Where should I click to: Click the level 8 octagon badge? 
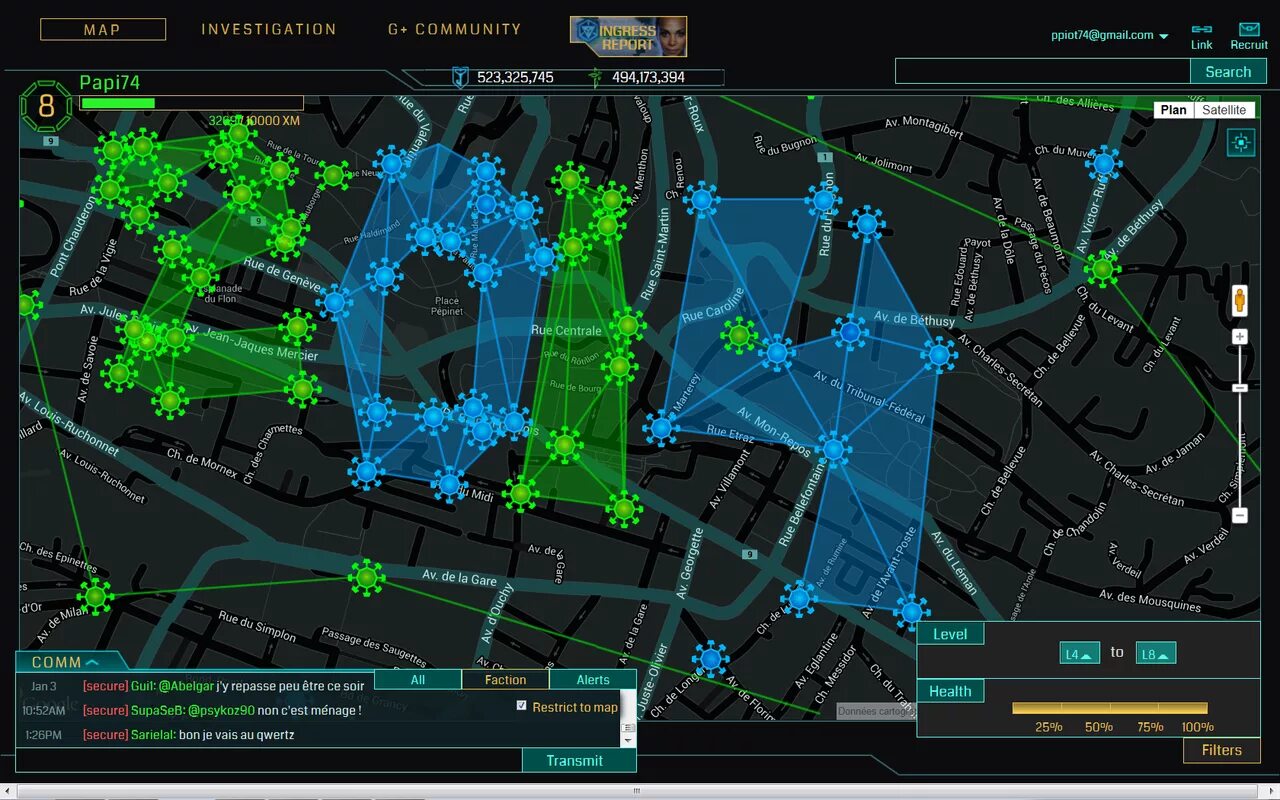(x=46, y=106)
